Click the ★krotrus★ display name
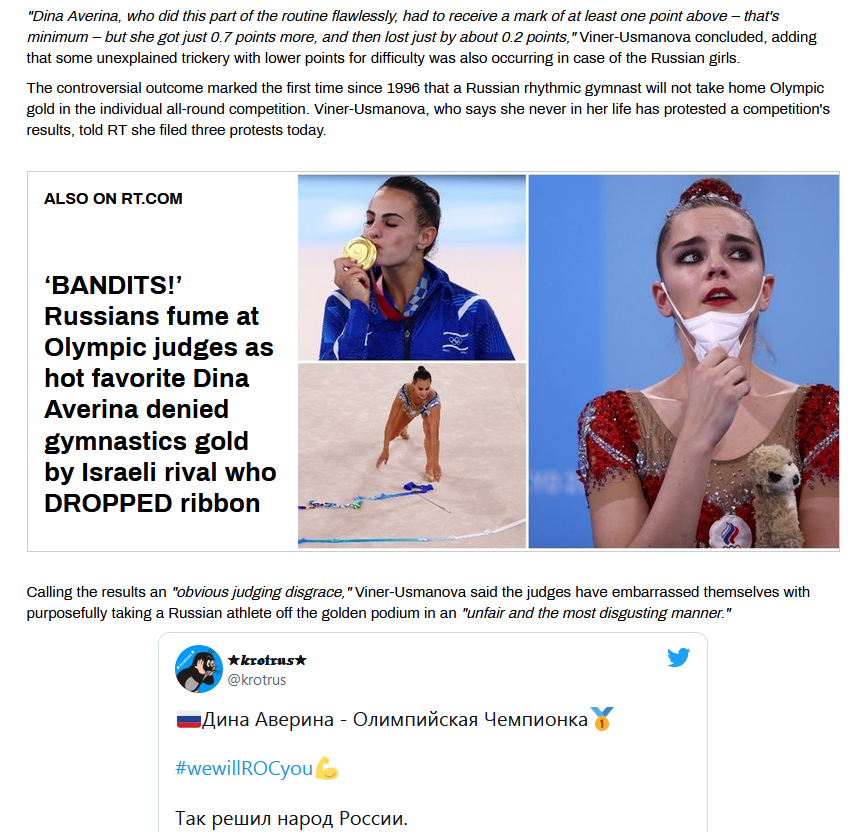The height and width of the screenshot is (832, 859). 267,660
